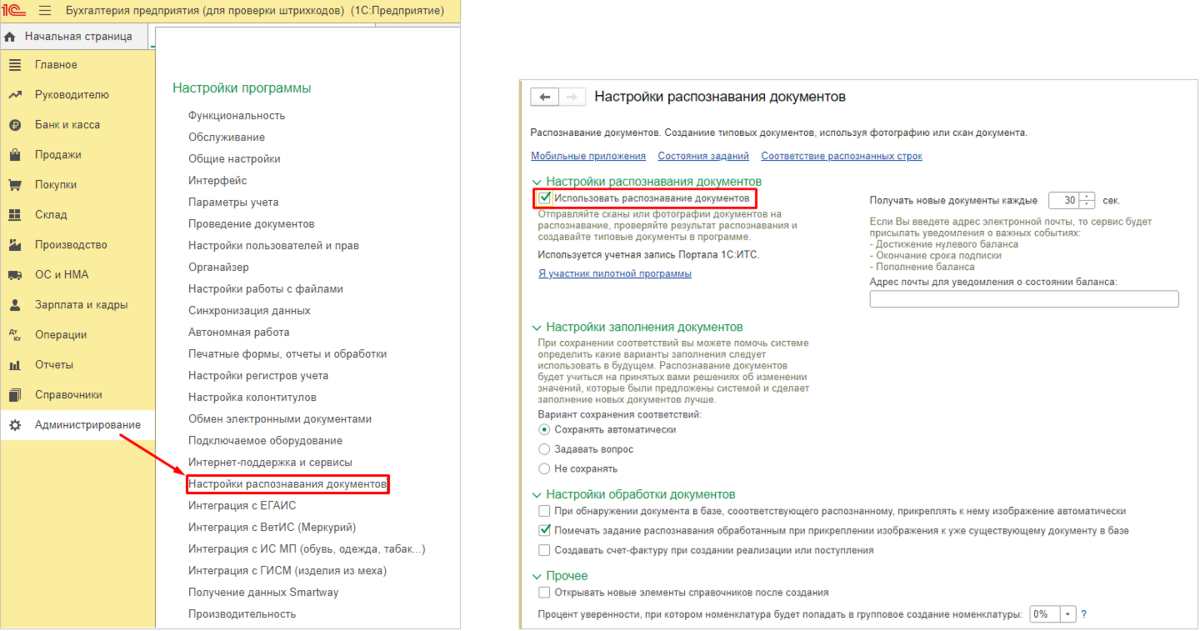Click the Банк и касса coin icon
The height and width of the screenshot is (631, 1200).
[x=14, y=125]
